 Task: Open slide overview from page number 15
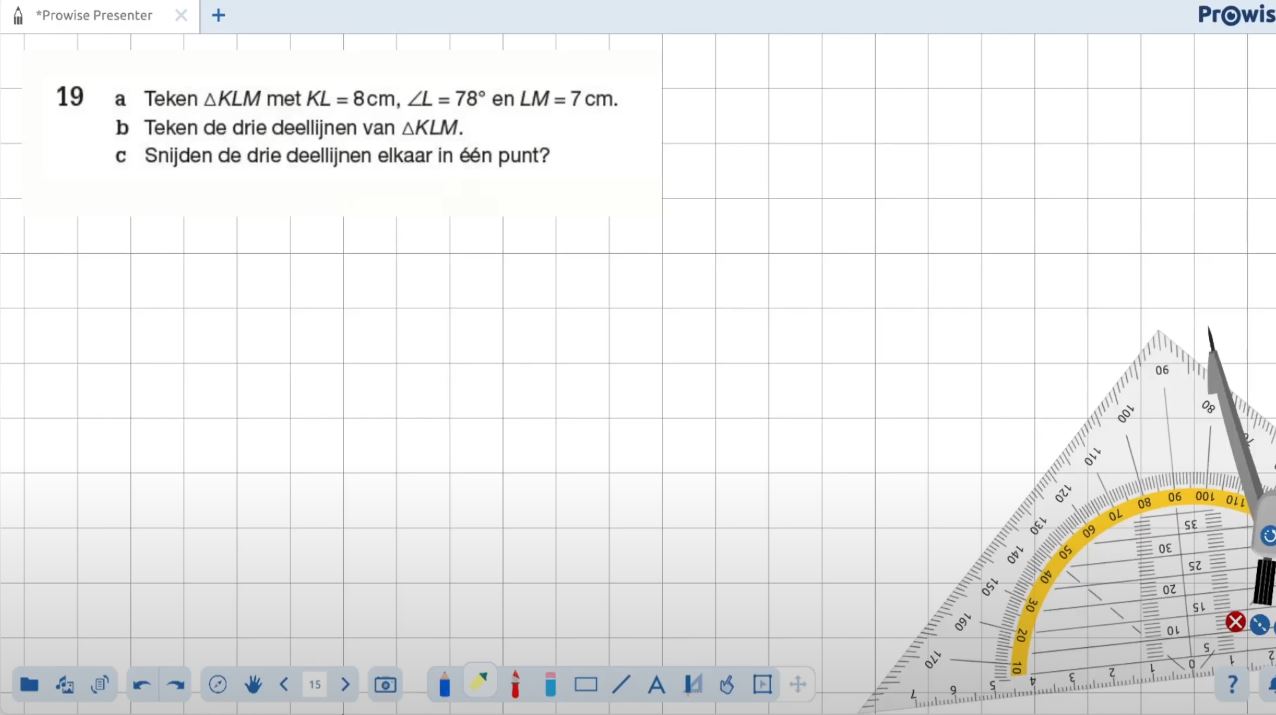pos(314,685)
